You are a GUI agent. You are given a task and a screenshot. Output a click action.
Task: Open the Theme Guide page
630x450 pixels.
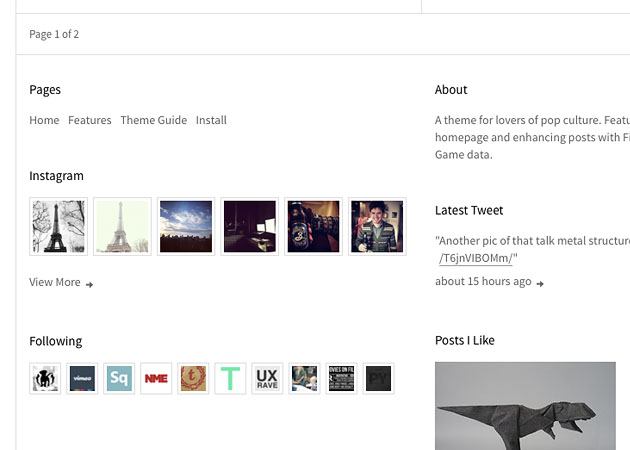(x=153, y=120)
